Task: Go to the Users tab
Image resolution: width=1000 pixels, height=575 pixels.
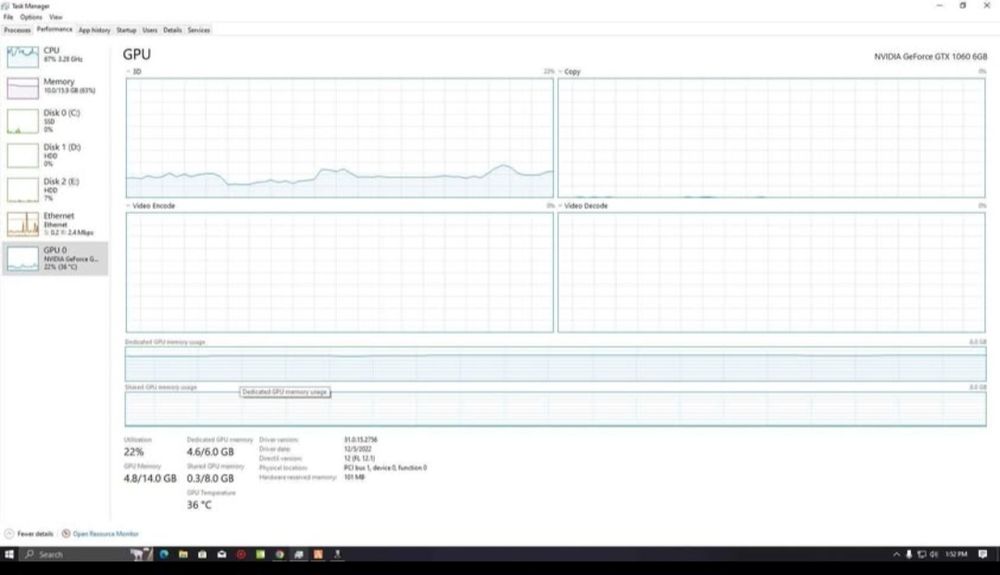Action: pos(150,30)
